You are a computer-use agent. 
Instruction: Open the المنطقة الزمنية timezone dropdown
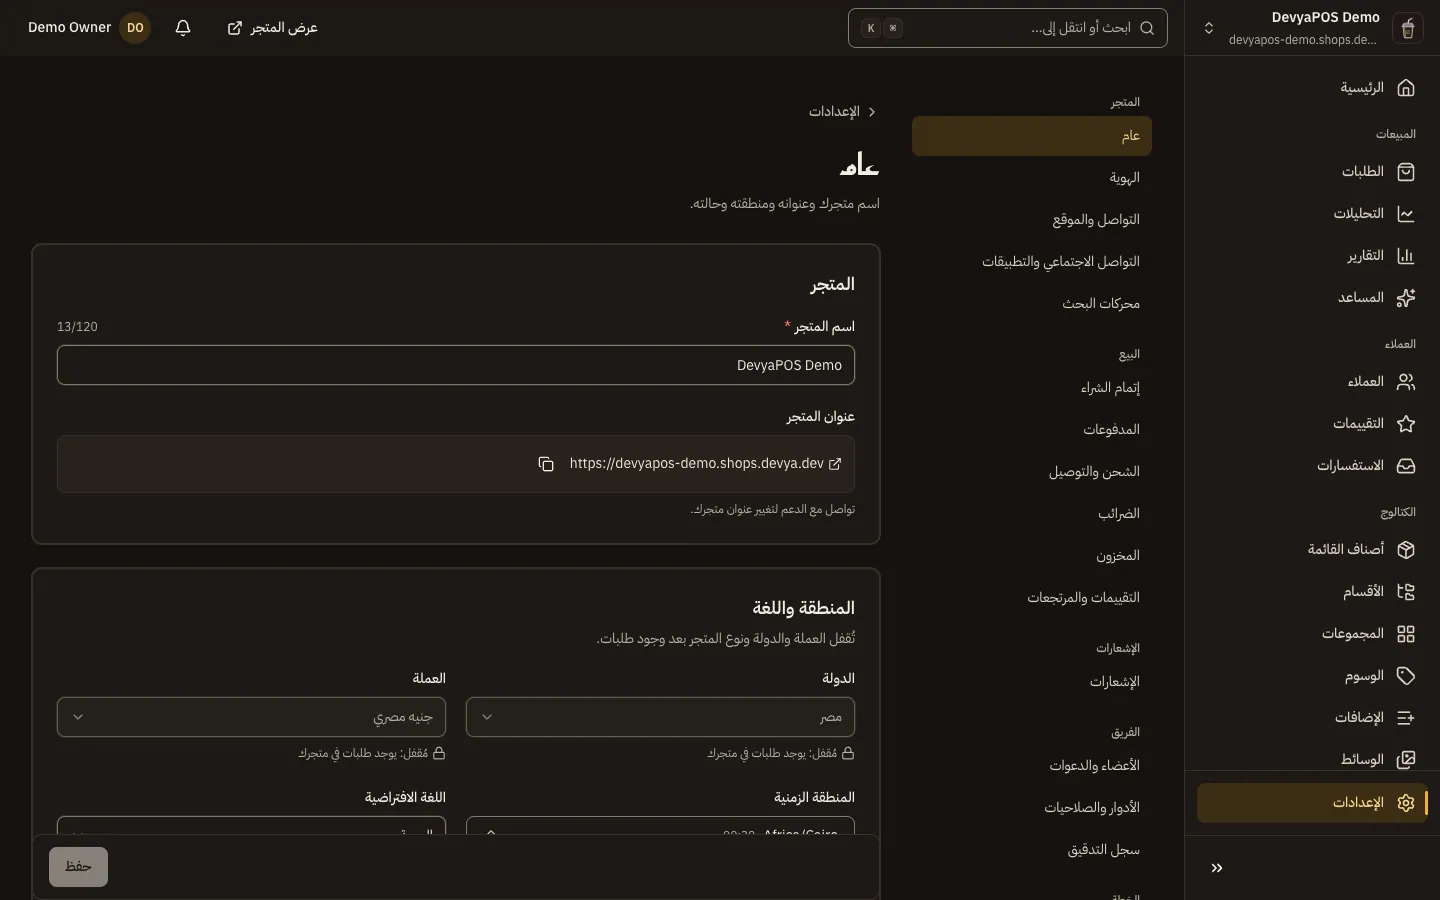click(x=660, y=826)
